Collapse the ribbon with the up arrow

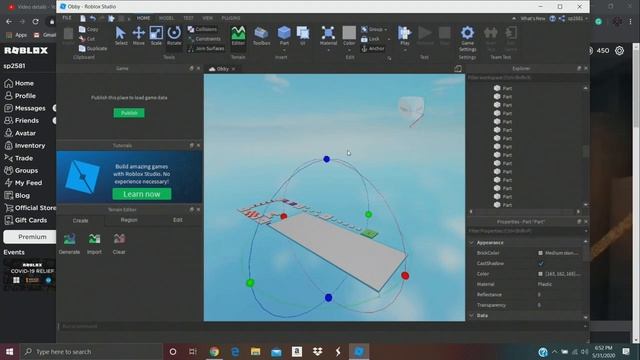tap(513, 18)
